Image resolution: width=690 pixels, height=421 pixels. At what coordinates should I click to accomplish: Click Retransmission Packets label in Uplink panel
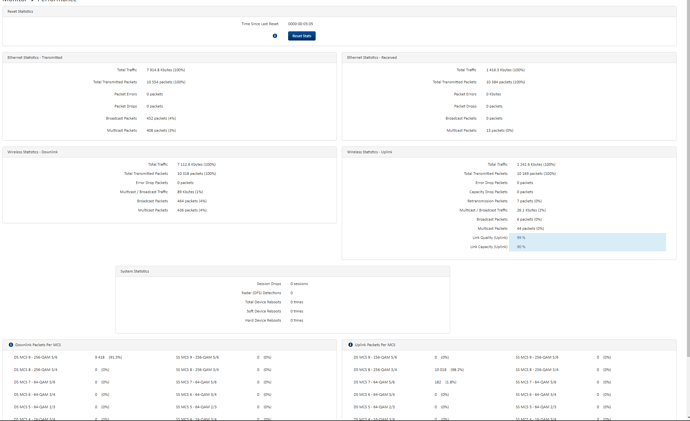pos(487,201)
